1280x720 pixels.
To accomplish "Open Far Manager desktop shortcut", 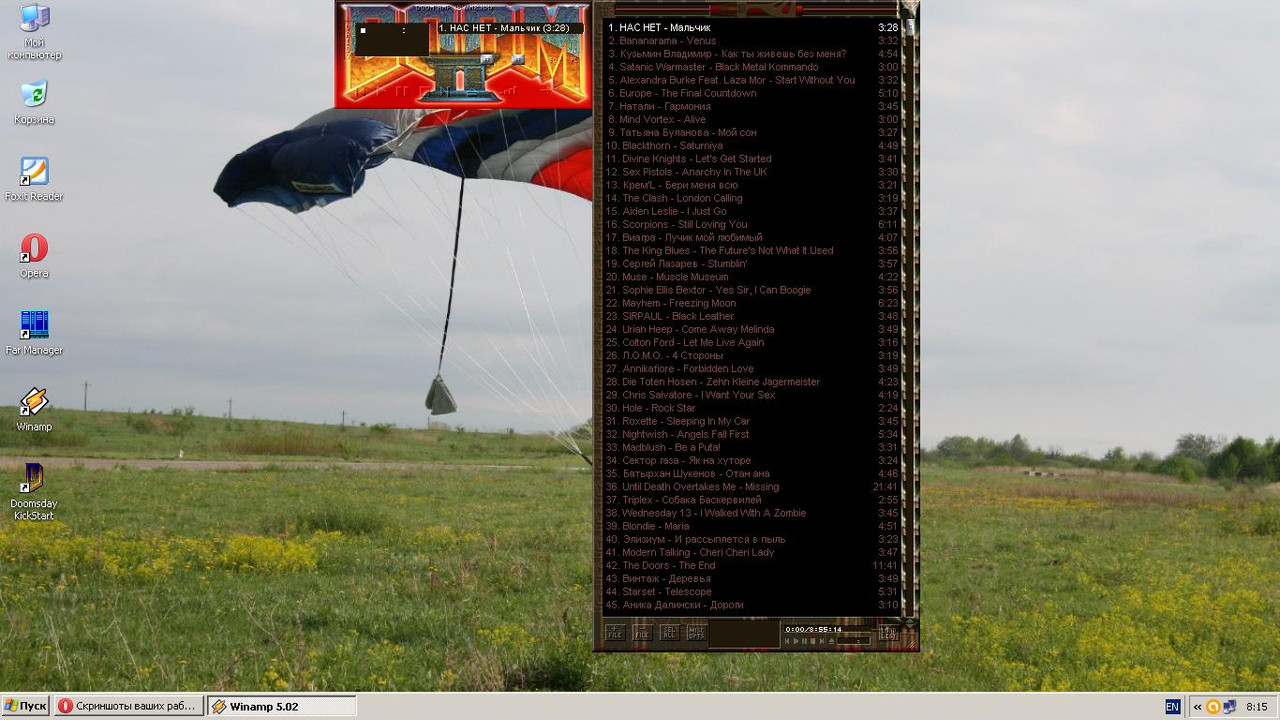I will click(34, 333).
